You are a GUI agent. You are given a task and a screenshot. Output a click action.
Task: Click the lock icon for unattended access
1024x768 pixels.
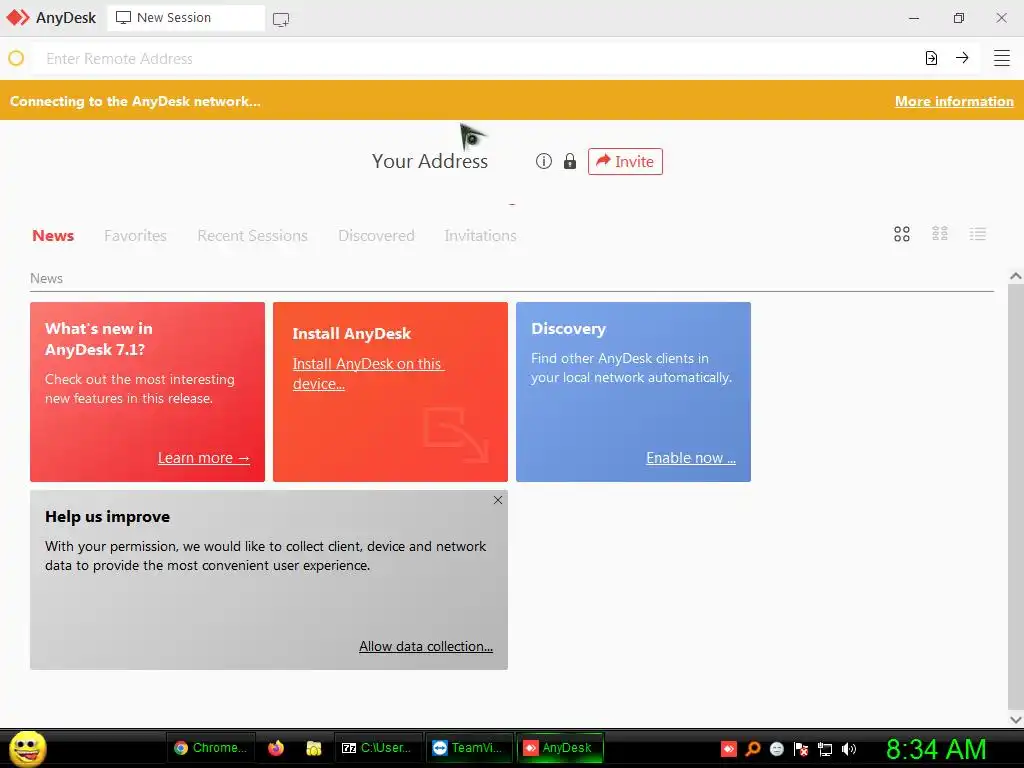pyautogui.click(x=570, y=161)
